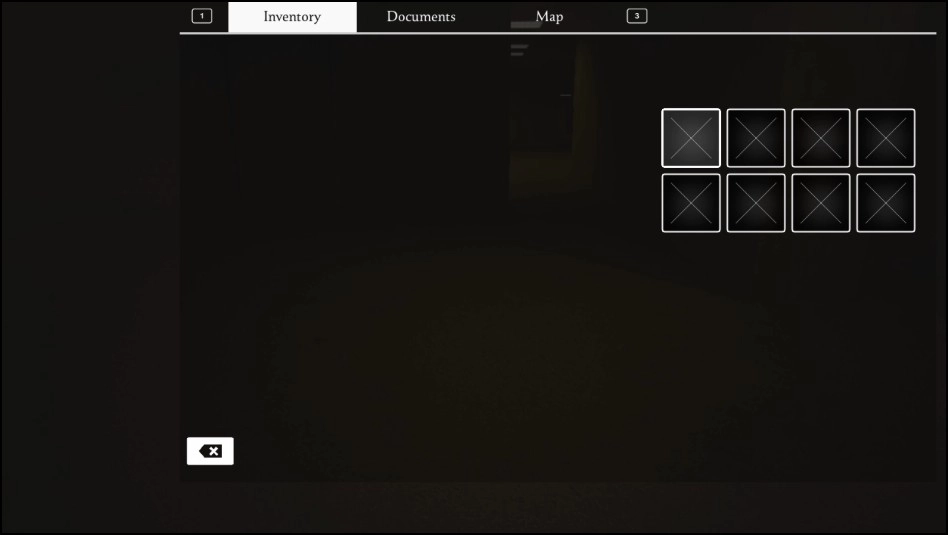This screenshot has width=948, height=535.
Task: Select the bottom-left inventory slot
Action: (x=691, y=203)
